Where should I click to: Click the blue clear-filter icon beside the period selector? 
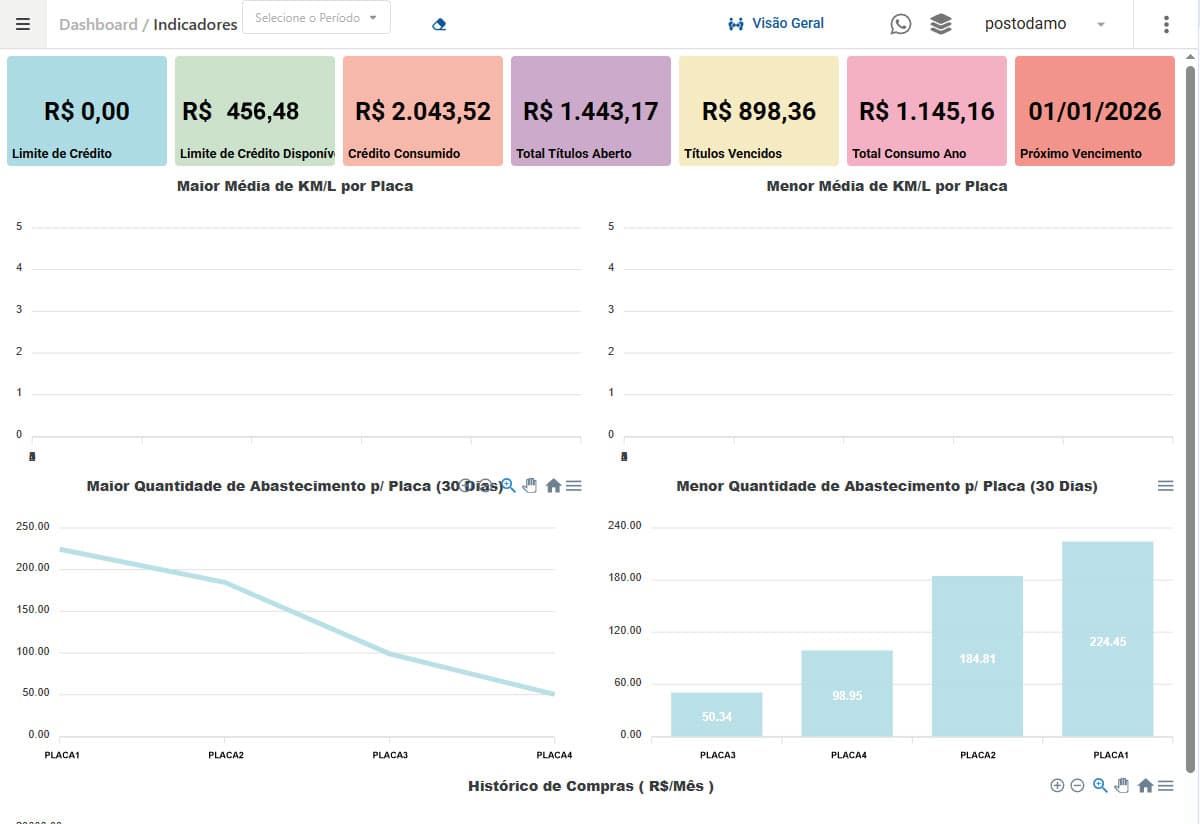(438, 24)
